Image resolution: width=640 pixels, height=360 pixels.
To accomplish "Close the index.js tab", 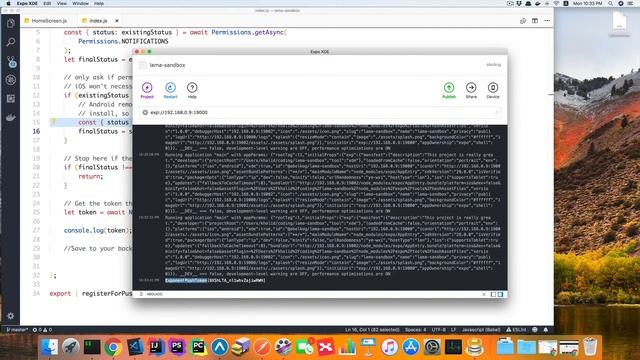I will pyautogui.click(x=117, y=20).
